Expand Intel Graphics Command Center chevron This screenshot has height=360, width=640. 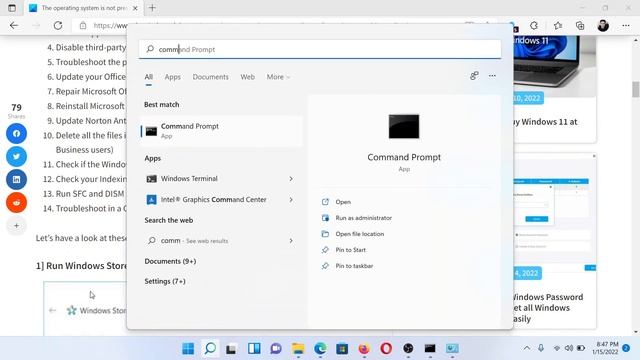[x=291, y=200]
